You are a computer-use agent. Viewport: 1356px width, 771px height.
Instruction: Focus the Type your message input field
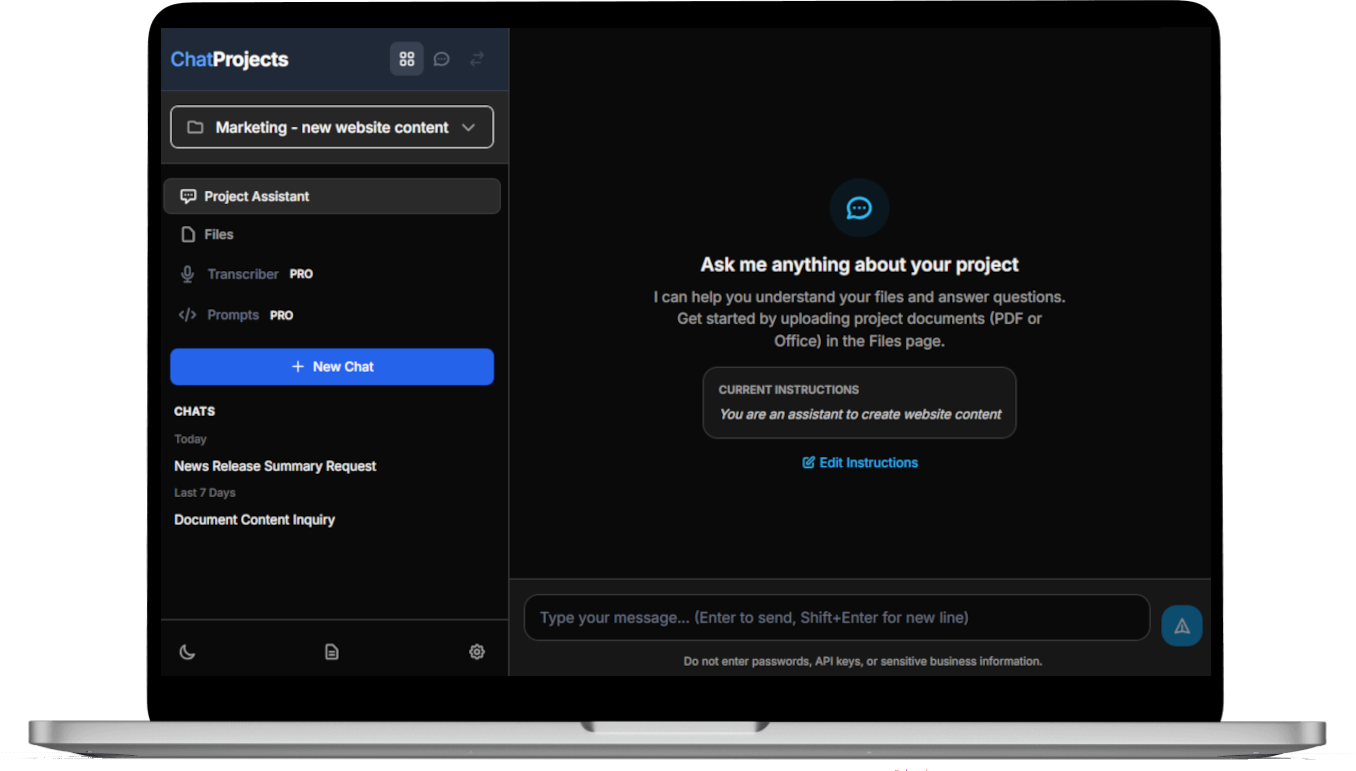pyautogui.click(x=836, y=618)
